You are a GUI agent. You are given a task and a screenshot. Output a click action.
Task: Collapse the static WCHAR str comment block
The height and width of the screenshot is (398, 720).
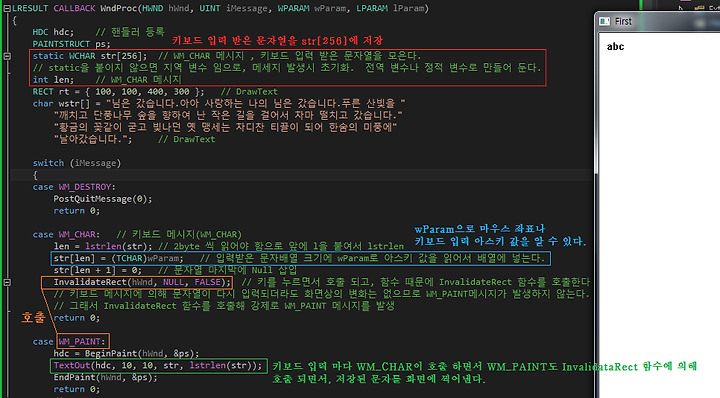click(7, 56)
